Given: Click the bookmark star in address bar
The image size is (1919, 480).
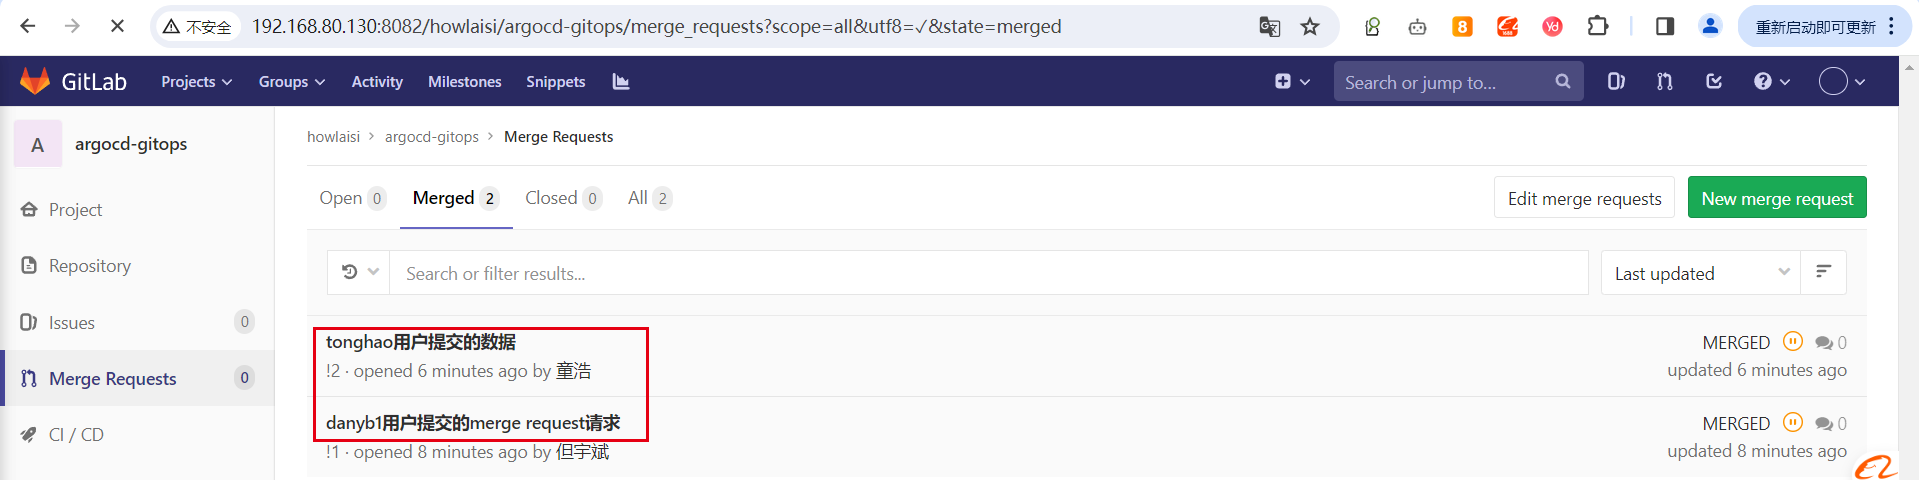Looking at the screenshot, I should coord(1310,27).
